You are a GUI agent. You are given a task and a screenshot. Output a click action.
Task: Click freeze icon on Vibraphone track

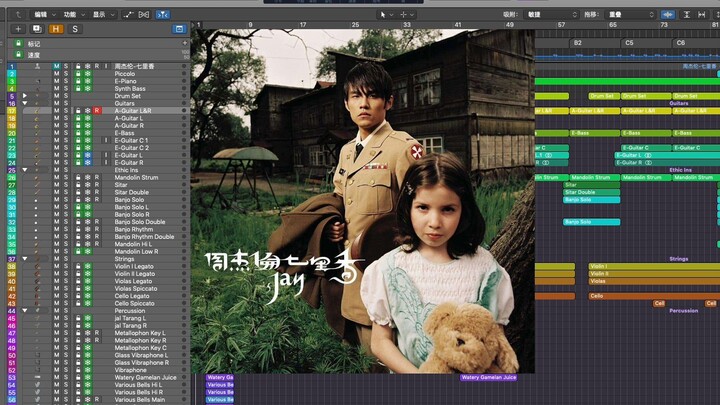[x=87, y=370]
